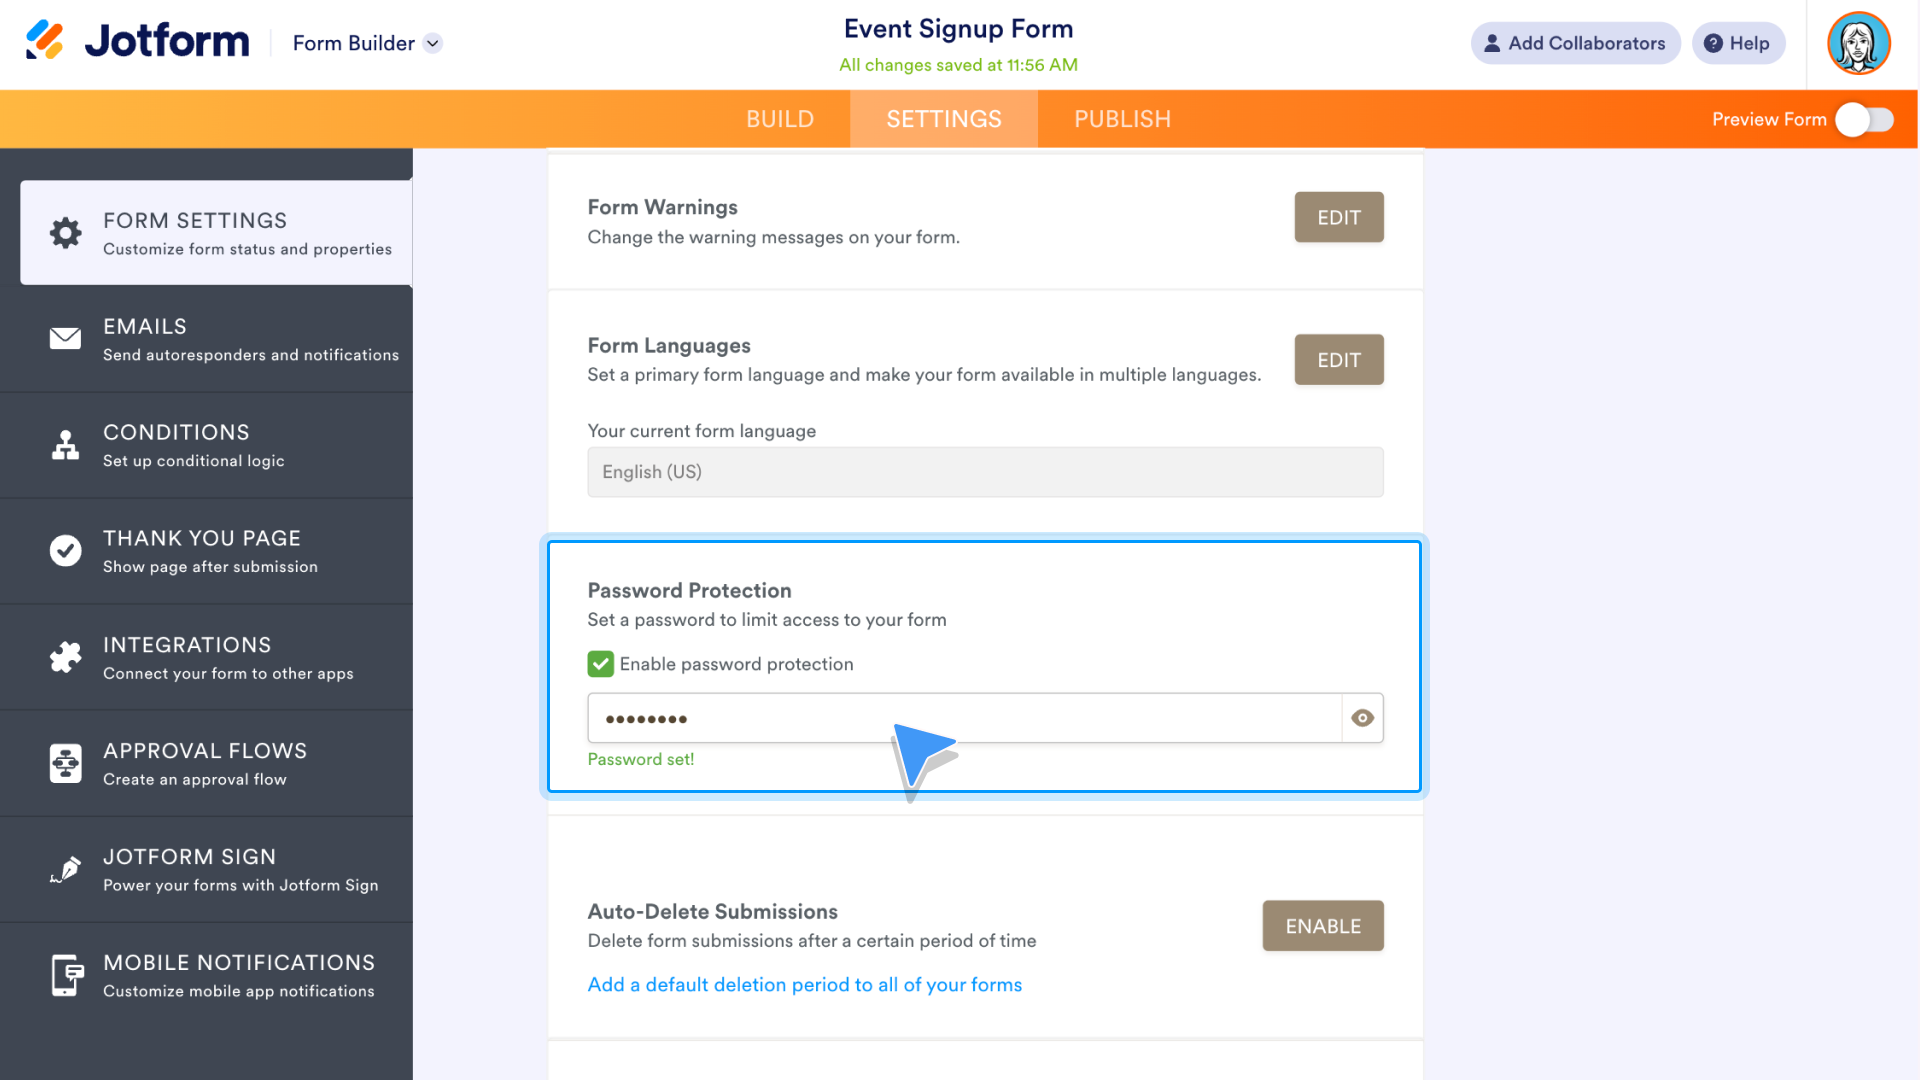Viewport: 1920px width, 1080px height.
Task: Switch to the Build tab
Action: pyautogui.click(x=778, y=117)
